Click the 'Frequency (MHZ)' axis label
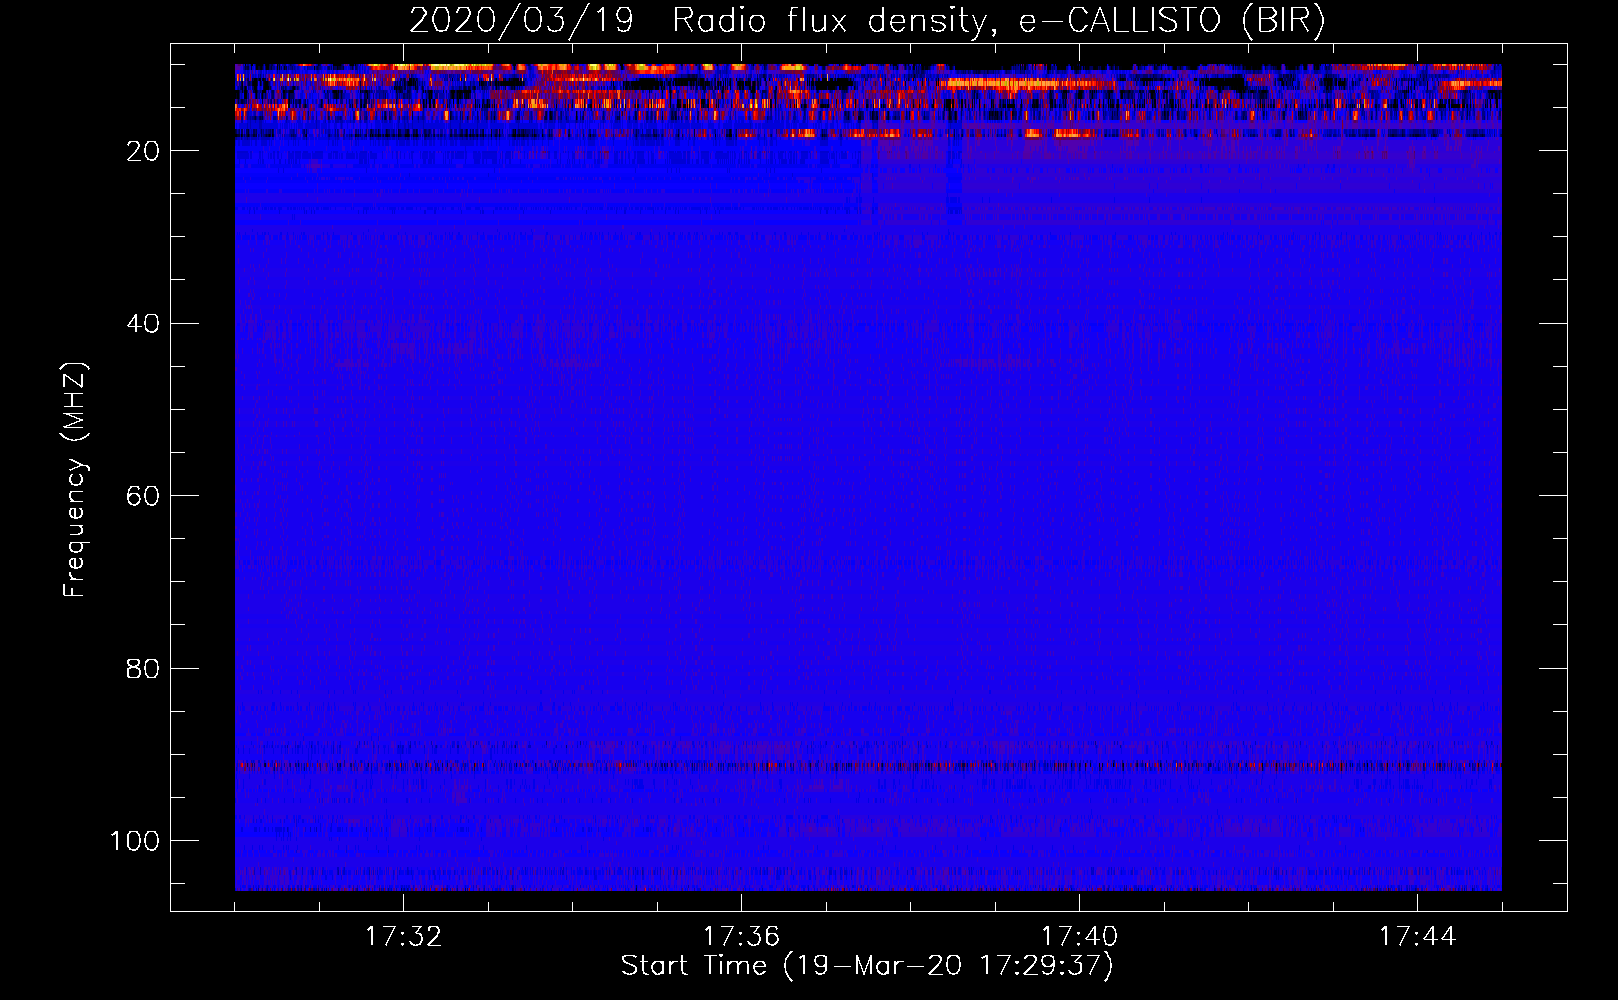Image resolution: width=1618 pixels, height=1000 pixels. click(x=75, y=480)
